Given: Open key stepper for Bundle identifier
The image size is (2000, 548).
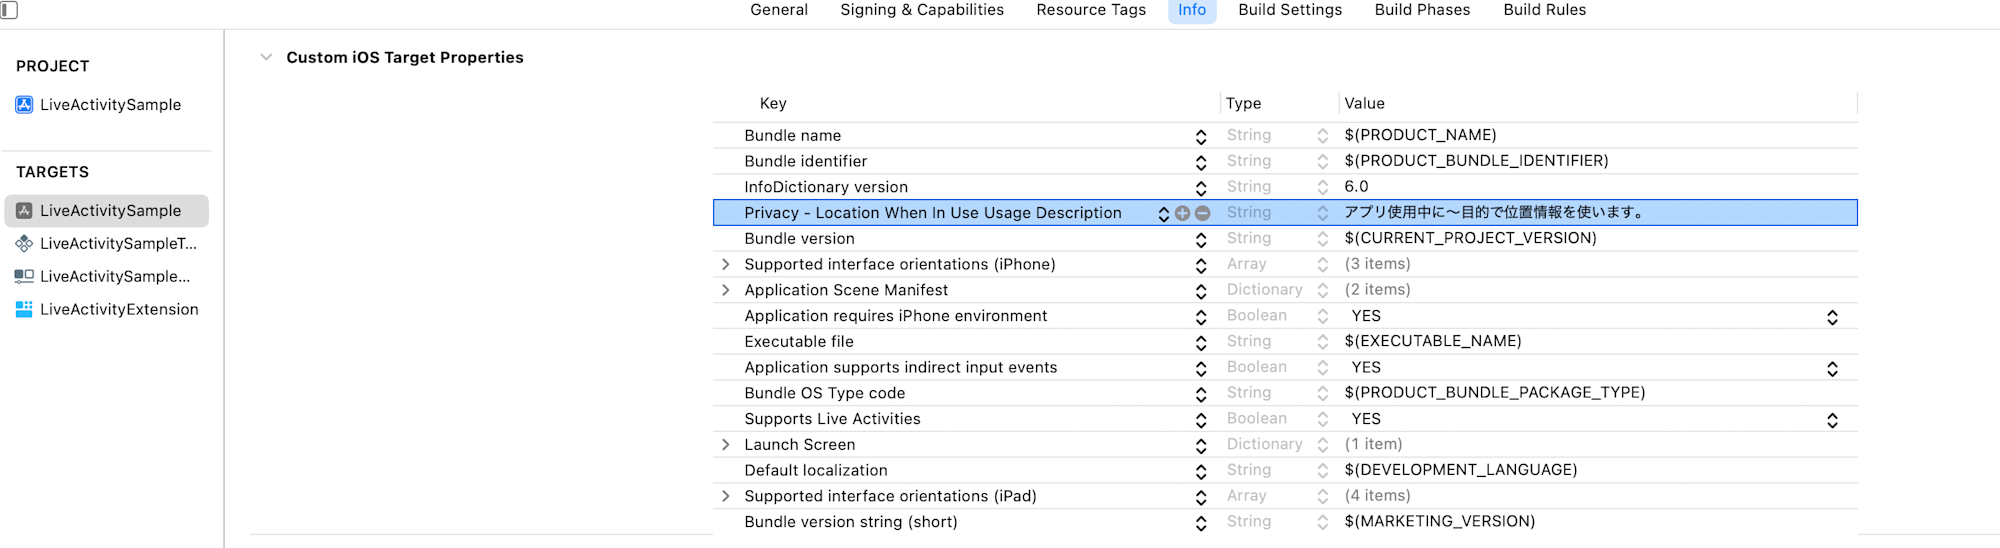Looking at the screenshot, I should tap(1201, 162).
